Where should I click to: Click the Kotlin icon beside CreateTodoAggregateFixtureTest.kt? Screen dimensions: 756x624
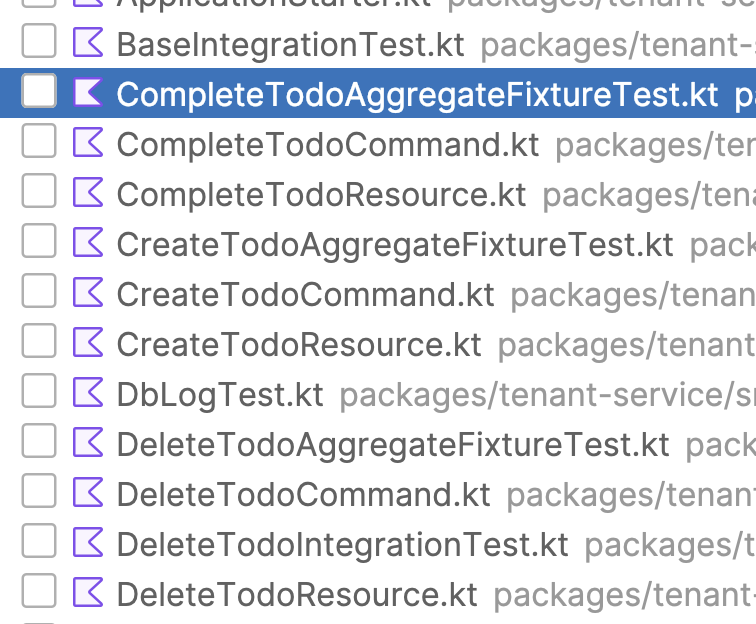pyautogui.click(x=88, y=243)
